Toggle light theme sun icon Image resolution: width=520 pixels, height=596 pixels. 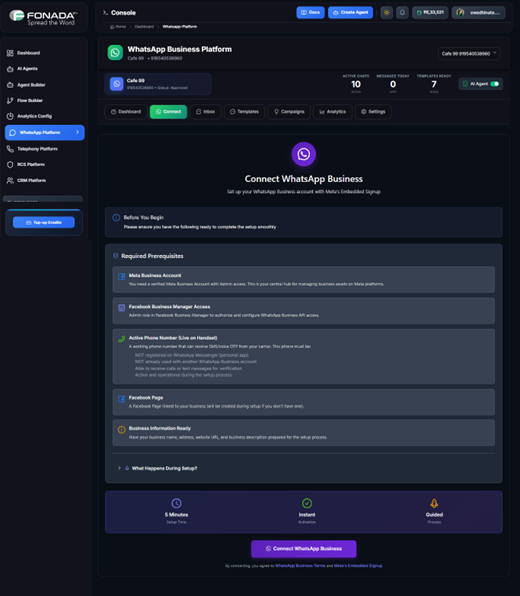click(387, 13)
